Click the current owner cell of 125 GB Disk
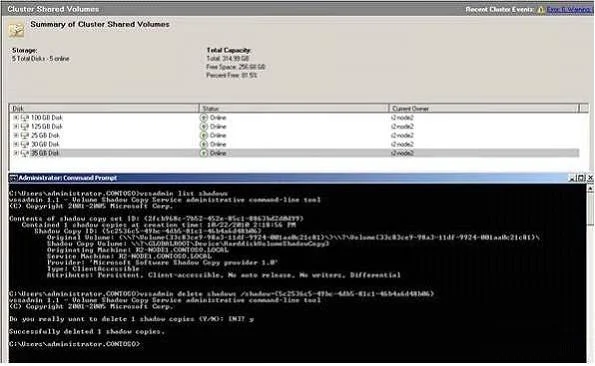Image resolution: width=595 pixels, height=366 pixels. click(402, 127)
